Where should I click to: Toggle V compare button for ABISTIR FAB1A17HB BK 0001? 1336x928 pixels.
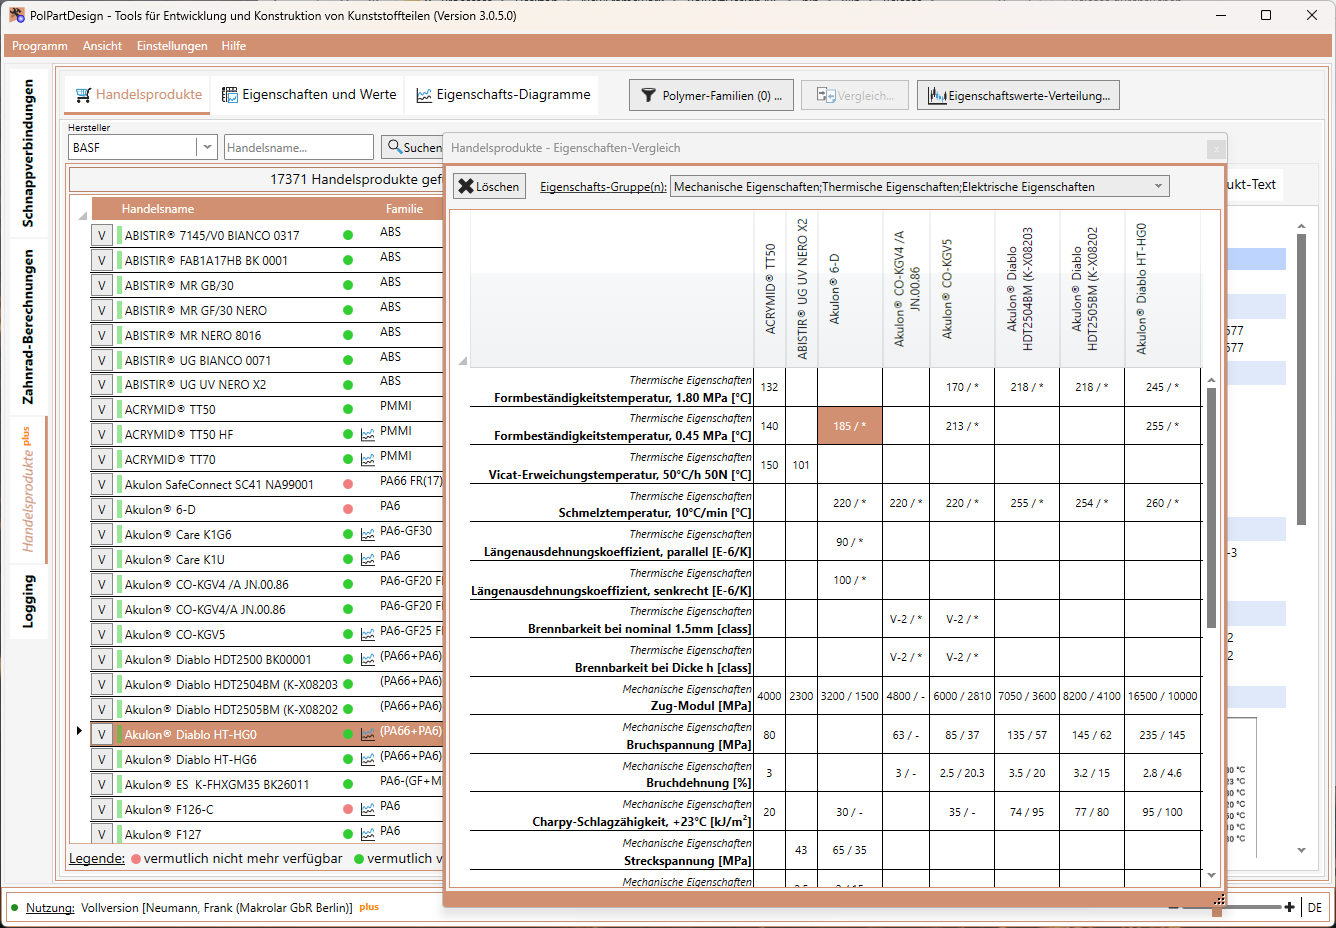(x=102, y=261)
